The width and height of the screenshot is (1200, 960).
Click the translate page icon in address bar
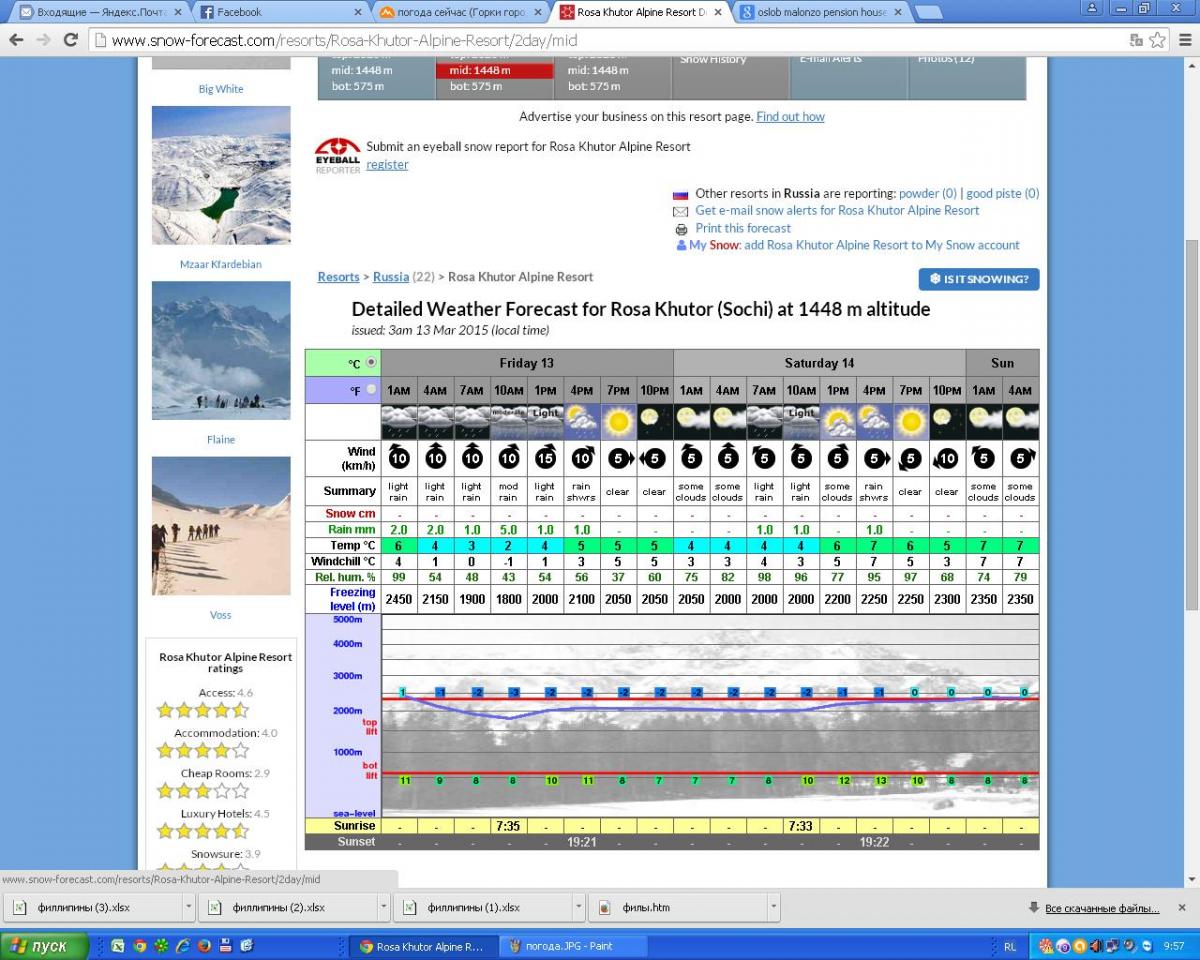coord(1136,40)
